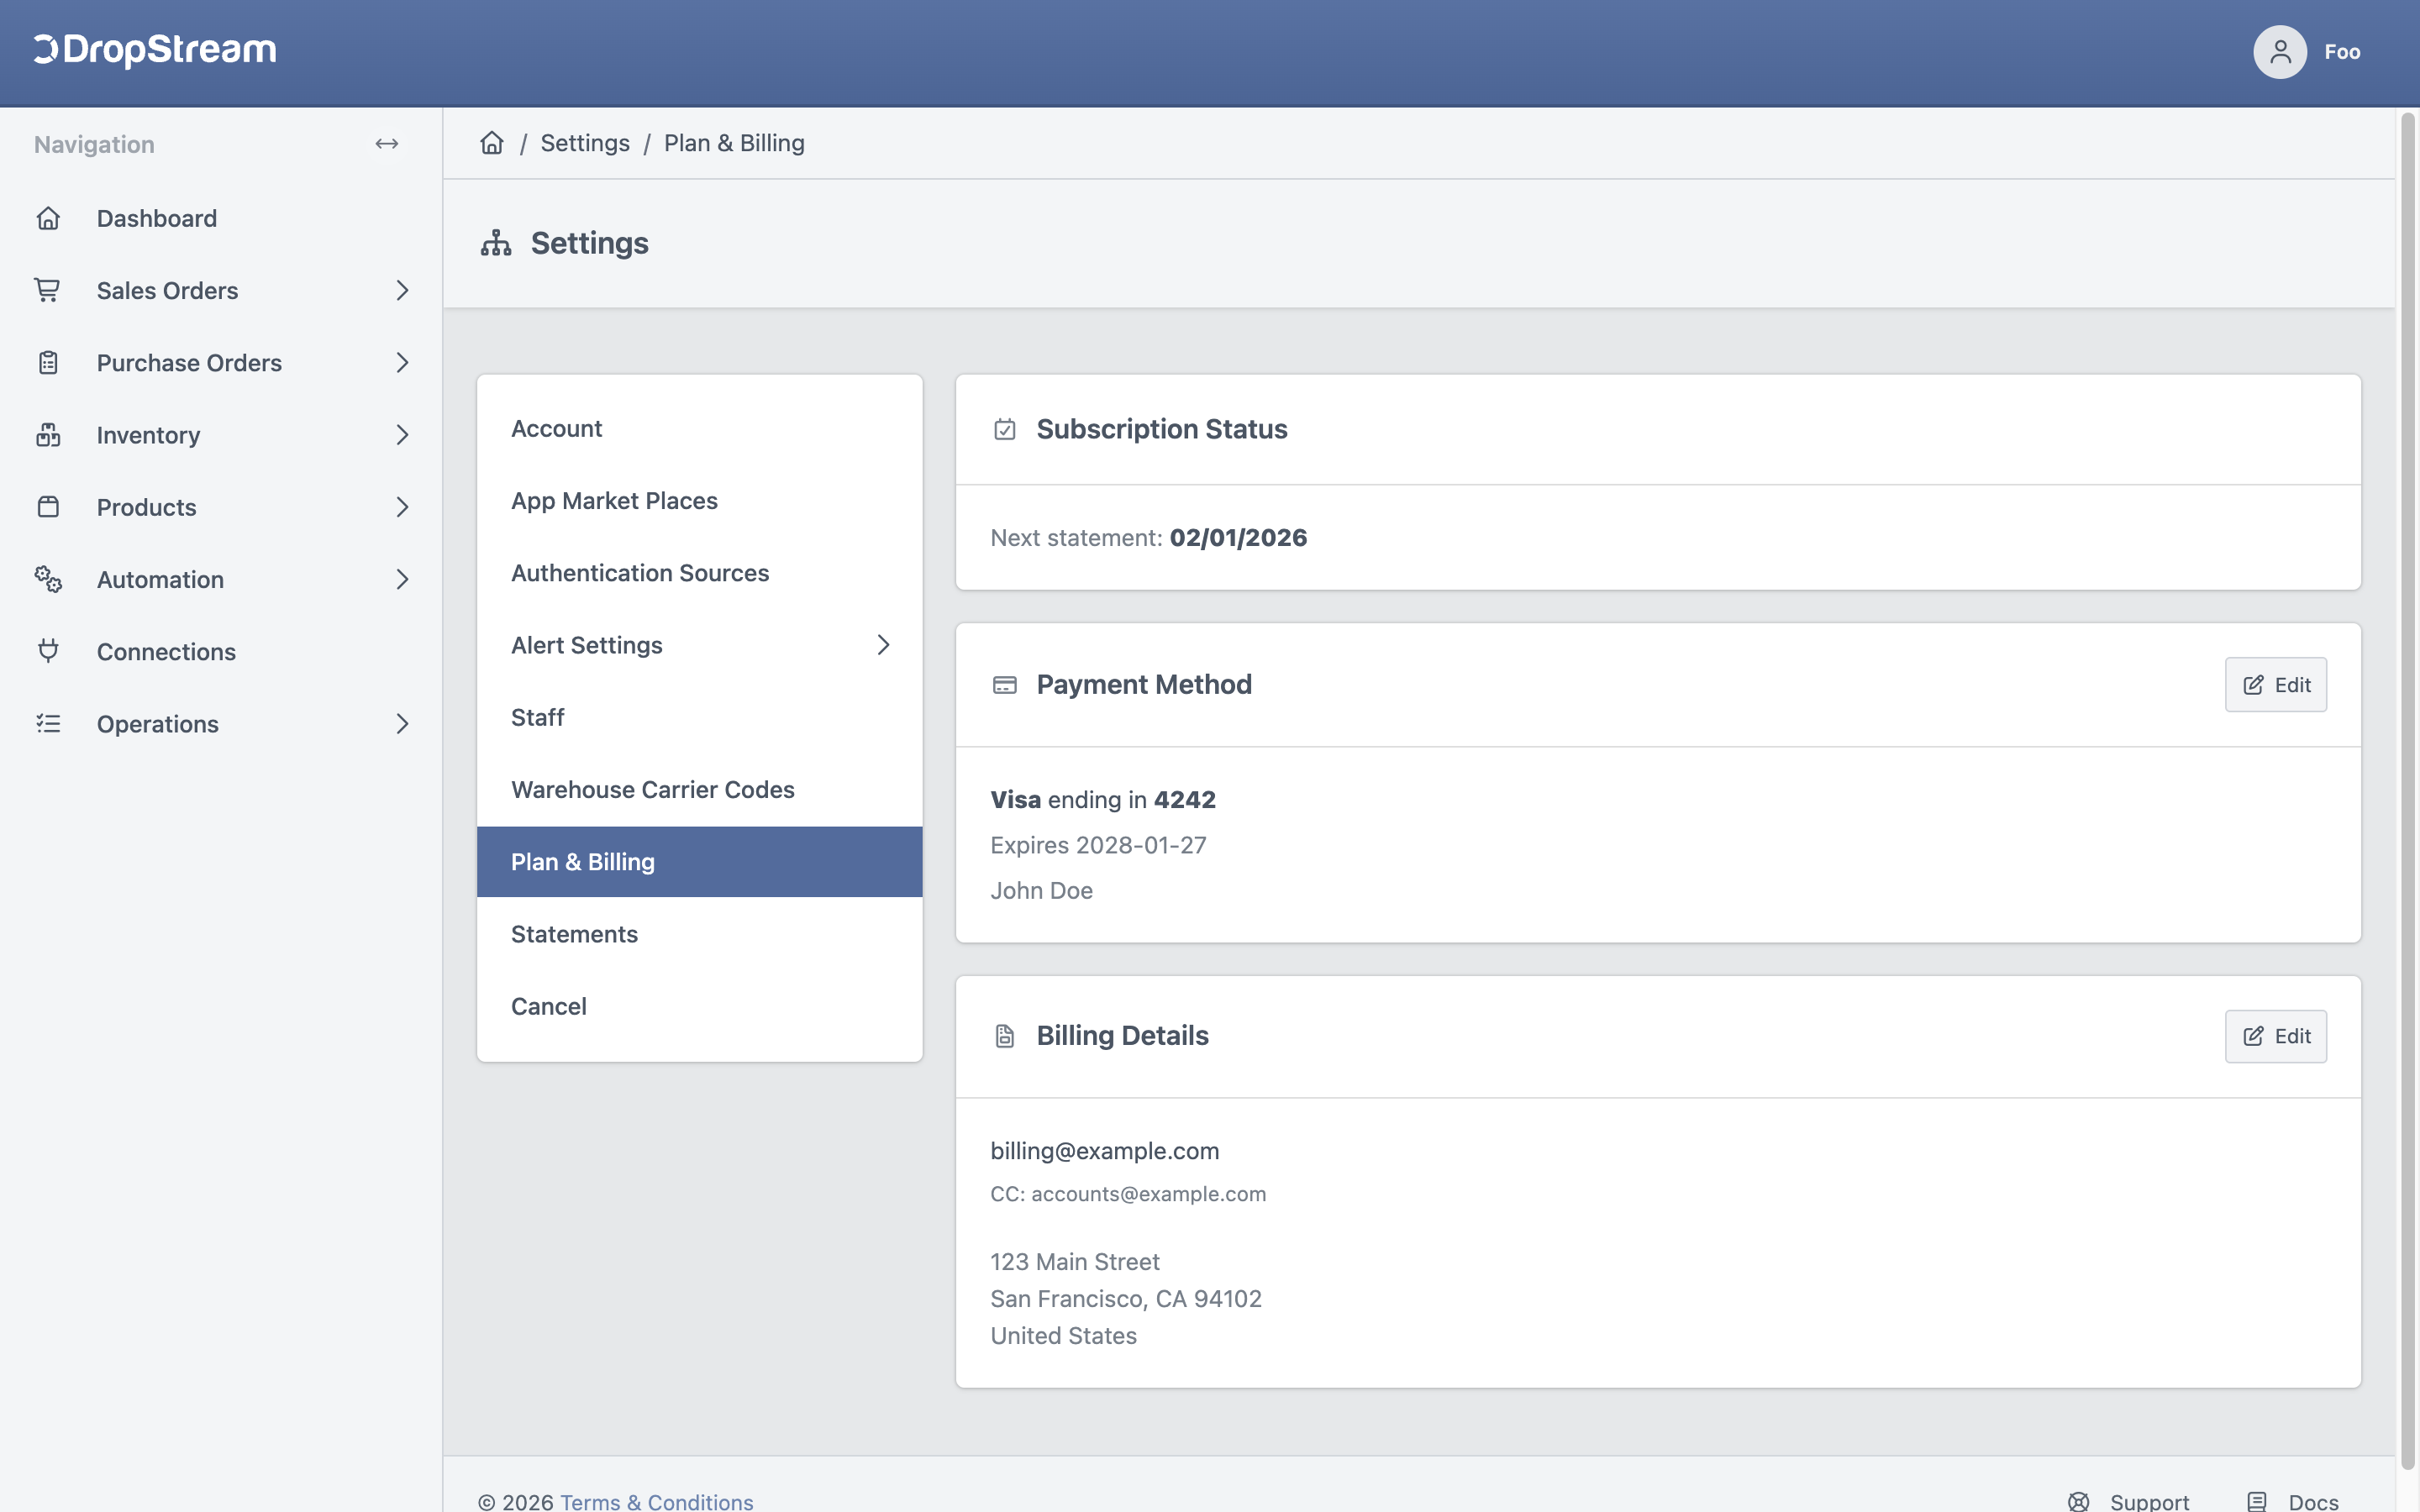Click the "United States" country text
Screen dimensions: 2420x1512
[1063, 1336]
